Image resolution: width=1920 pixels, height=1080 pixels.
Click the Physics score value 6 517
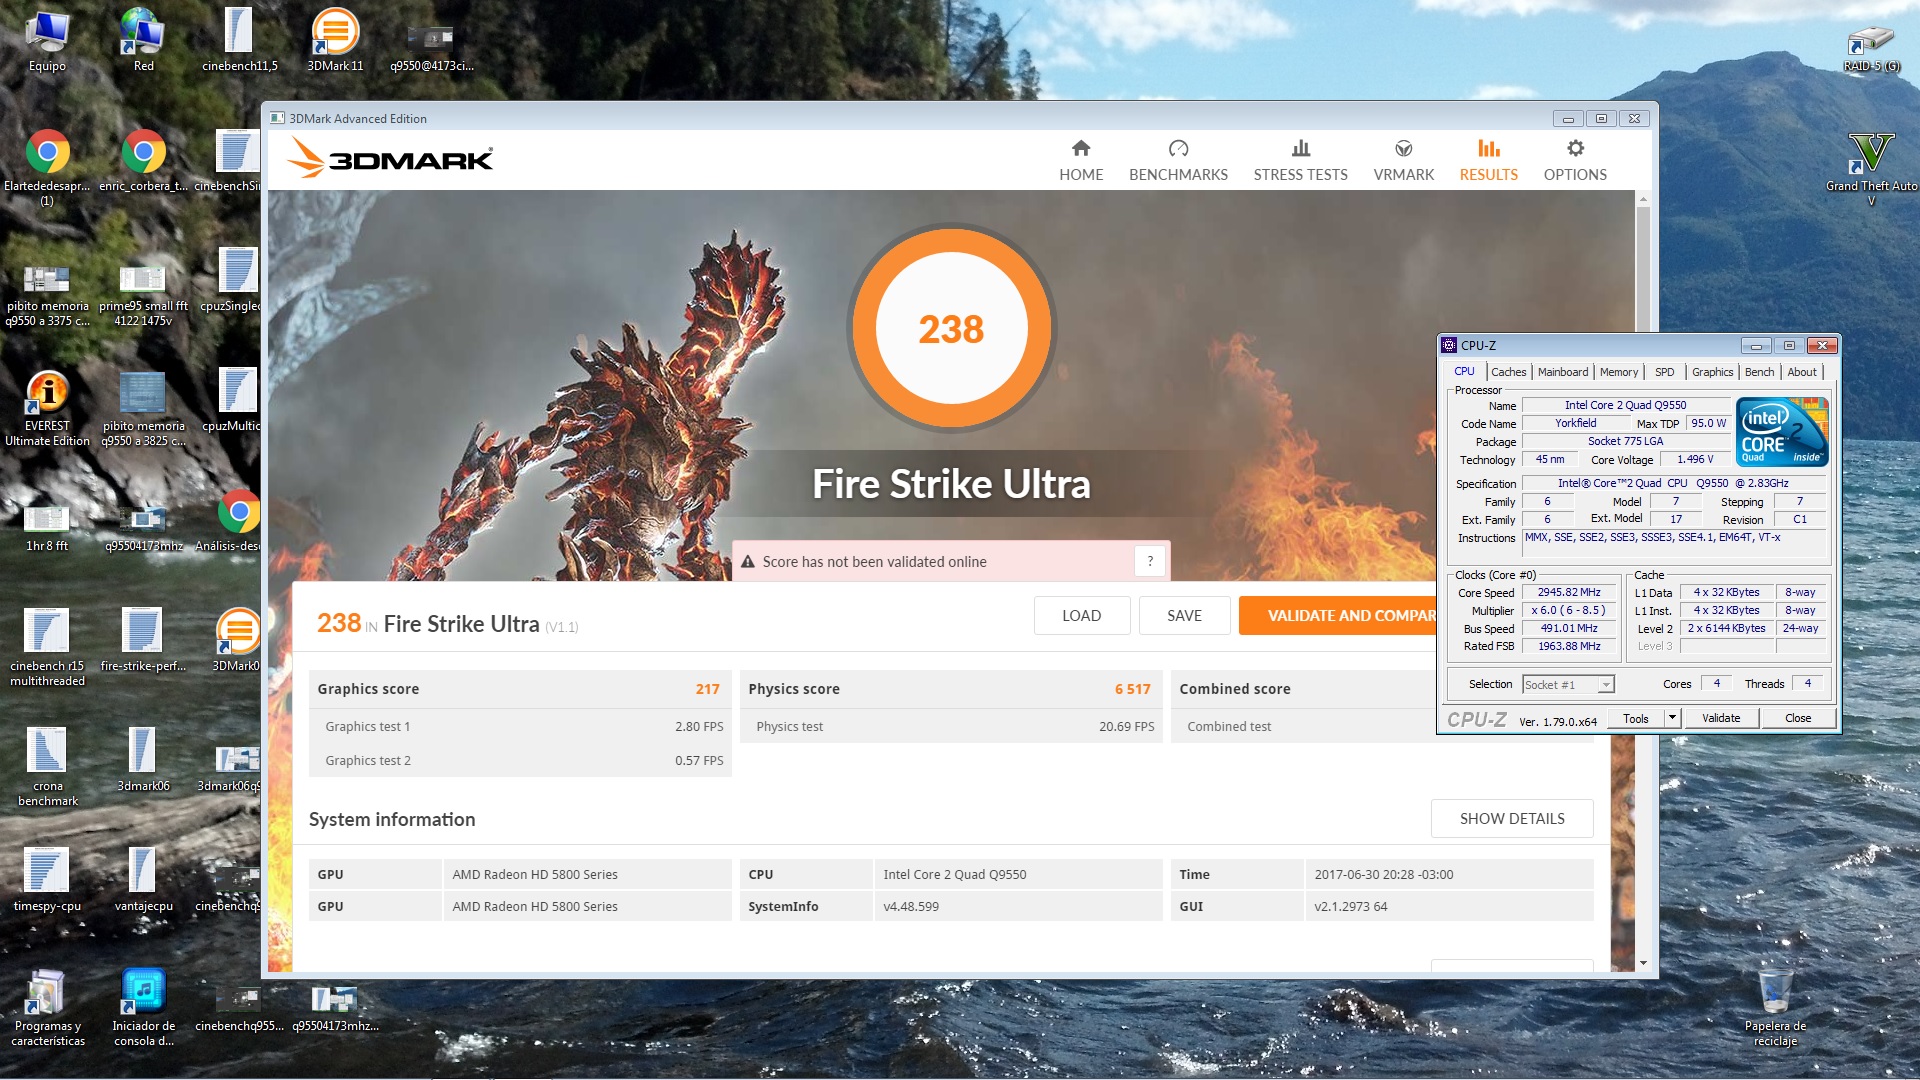click(1132, 689)
